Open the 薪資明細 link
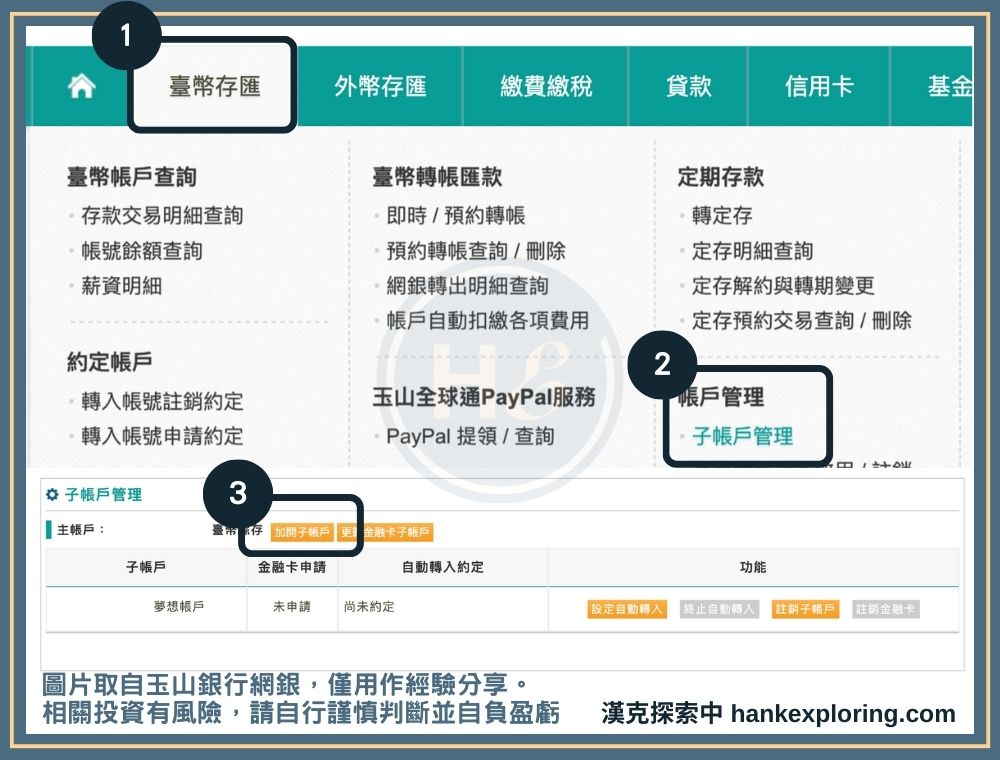1000x760 pixels. coord(121,286)
